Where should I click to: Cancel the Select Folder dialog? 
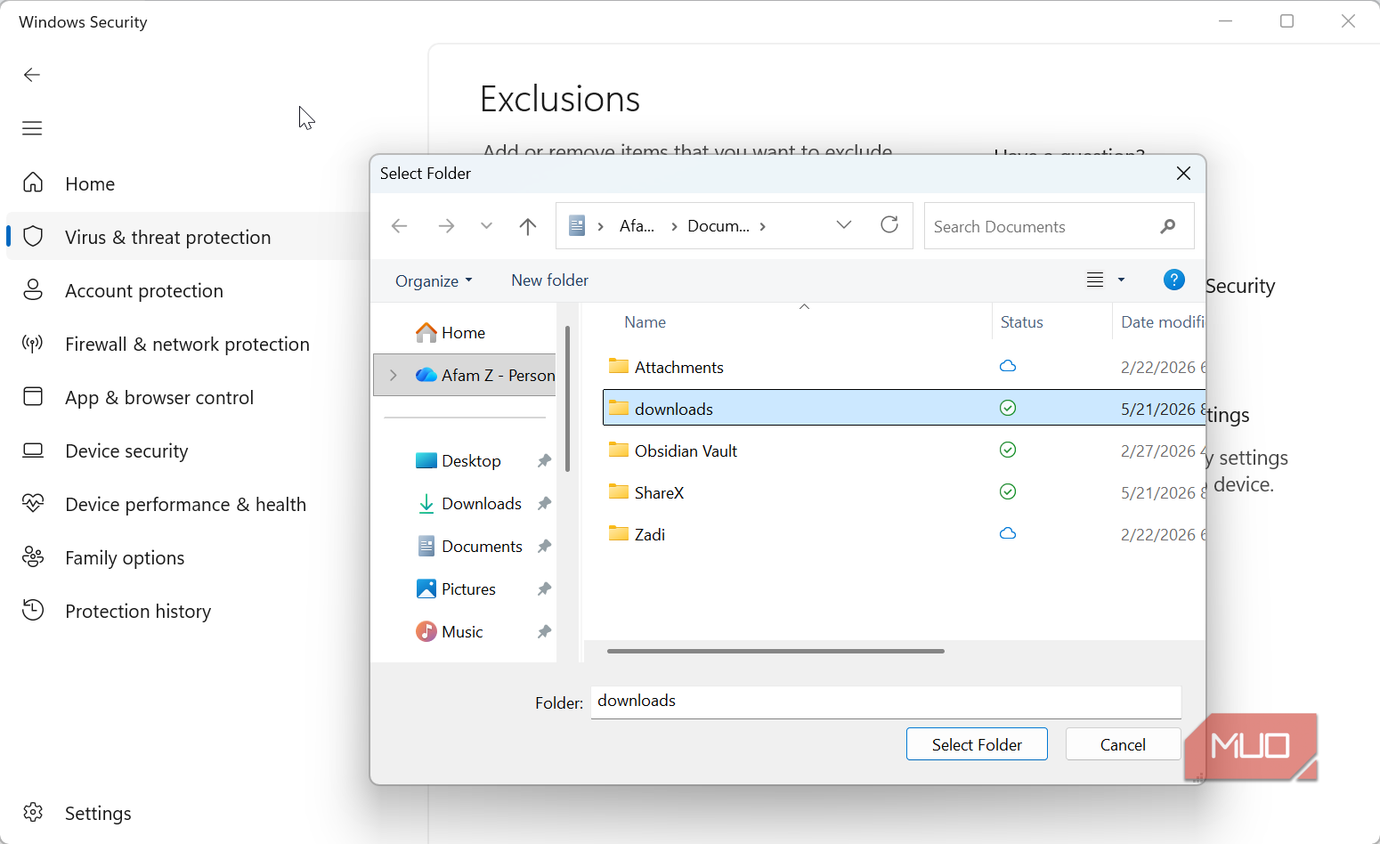click(x=1123, y=745)
